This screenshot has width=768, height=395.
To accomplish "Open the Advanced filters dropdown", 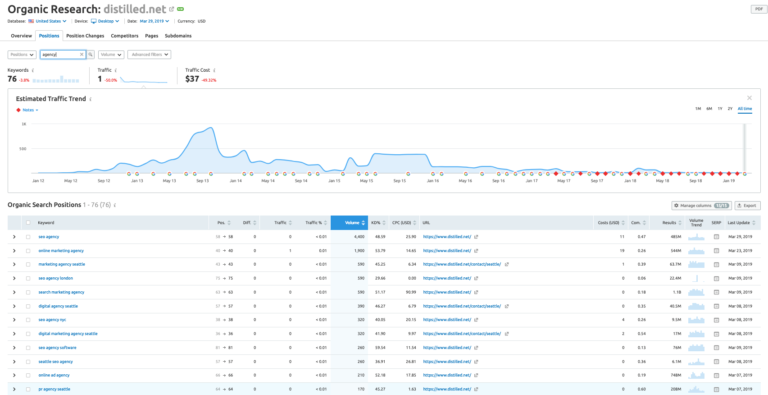I will tap(149, 54).
